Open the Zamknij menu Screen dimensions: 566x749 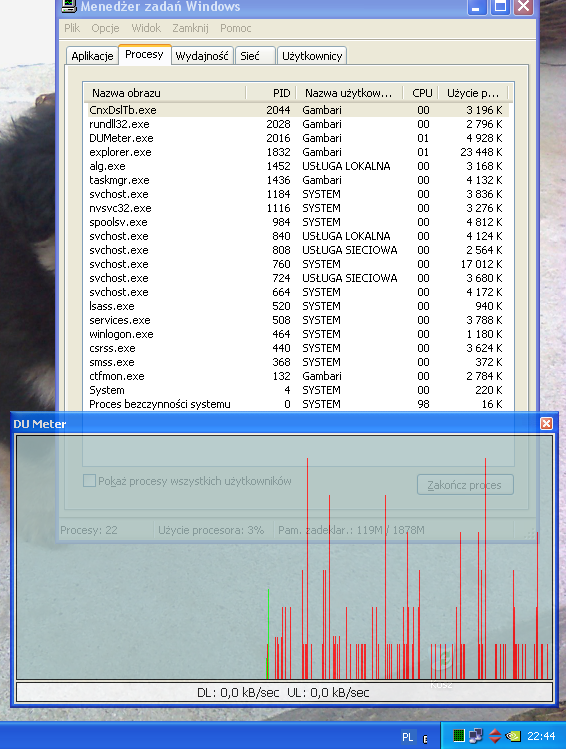[190, 28]
